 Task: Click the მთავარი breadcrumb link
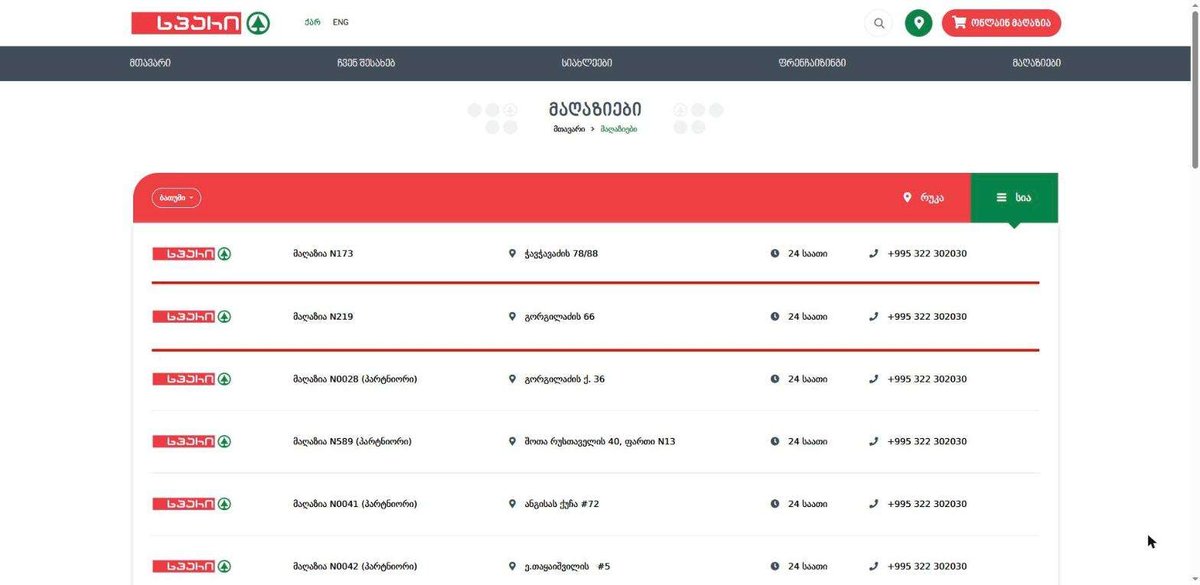point(569,129)
